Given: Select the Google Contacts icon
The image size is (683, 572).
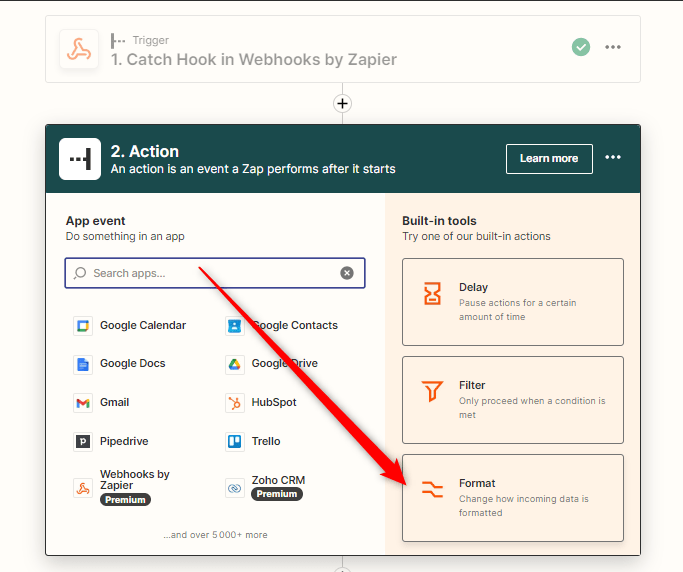Looking at the screenshot, I should click(x=234, y=326).
